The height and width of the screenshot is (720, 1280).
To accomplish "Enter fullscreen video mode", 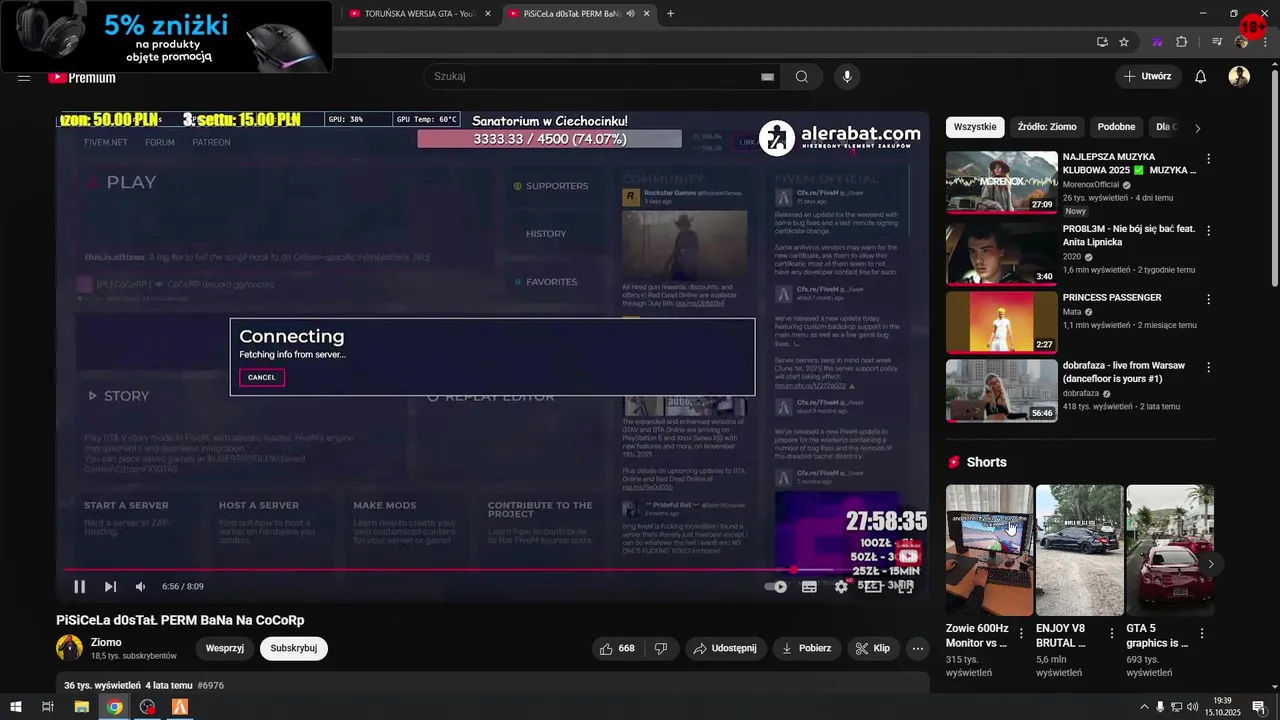I will (905, 587).
